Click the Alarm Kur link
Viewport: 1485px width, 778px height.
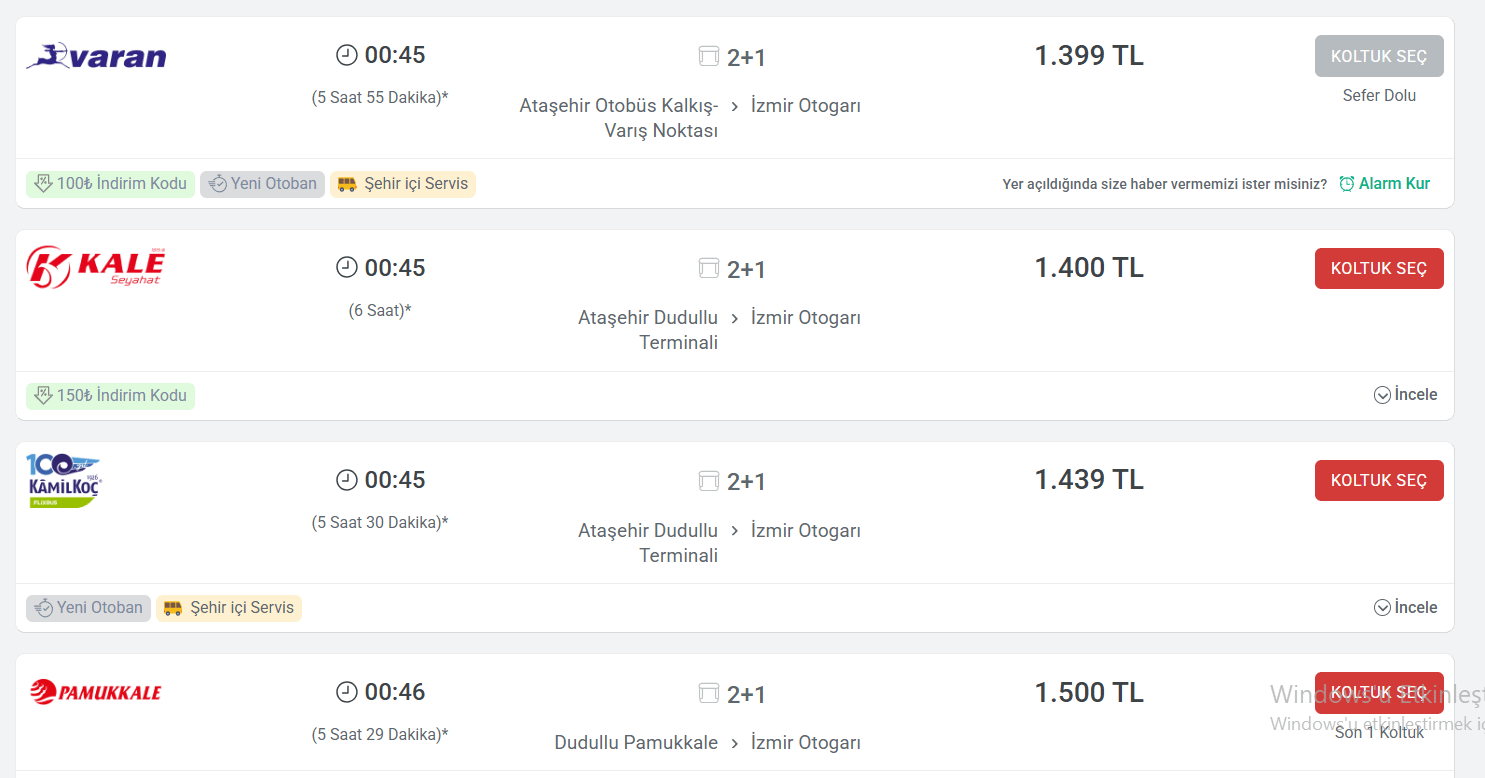(x=1394, y=184)
